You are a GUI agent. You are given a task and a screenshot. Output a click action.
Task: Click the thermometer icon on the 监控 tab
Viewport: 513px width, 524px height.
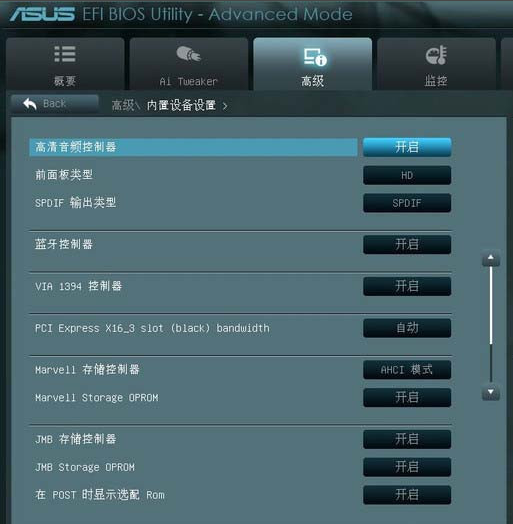tap(436, 55)
